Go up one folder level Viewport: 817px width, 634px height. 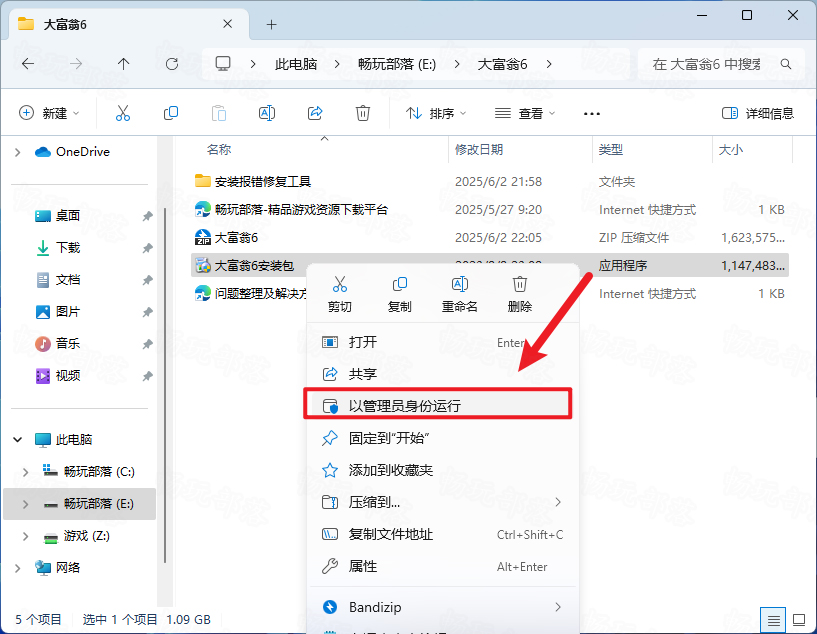click(x=123, y=64)
